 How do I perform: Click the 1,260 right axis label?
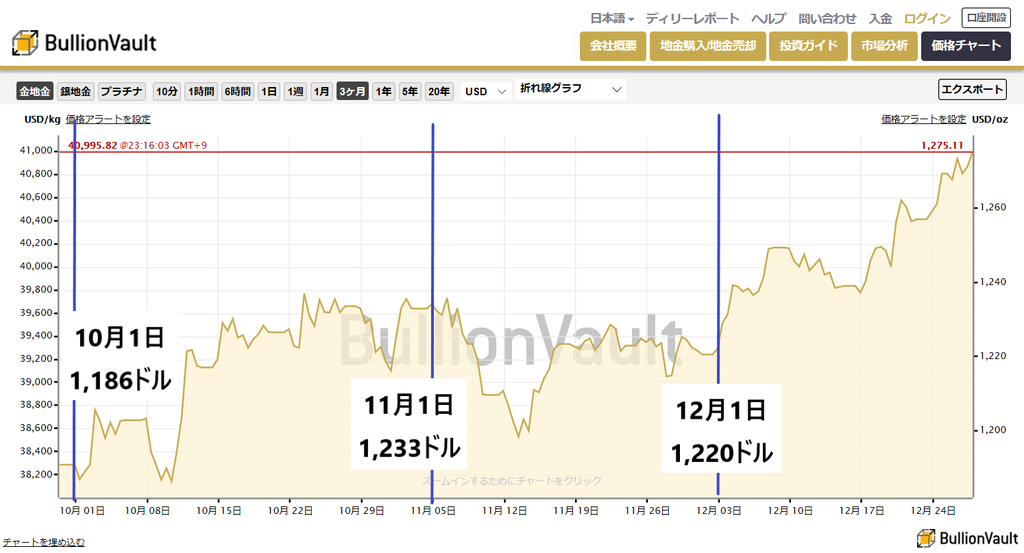coord(994,207)
